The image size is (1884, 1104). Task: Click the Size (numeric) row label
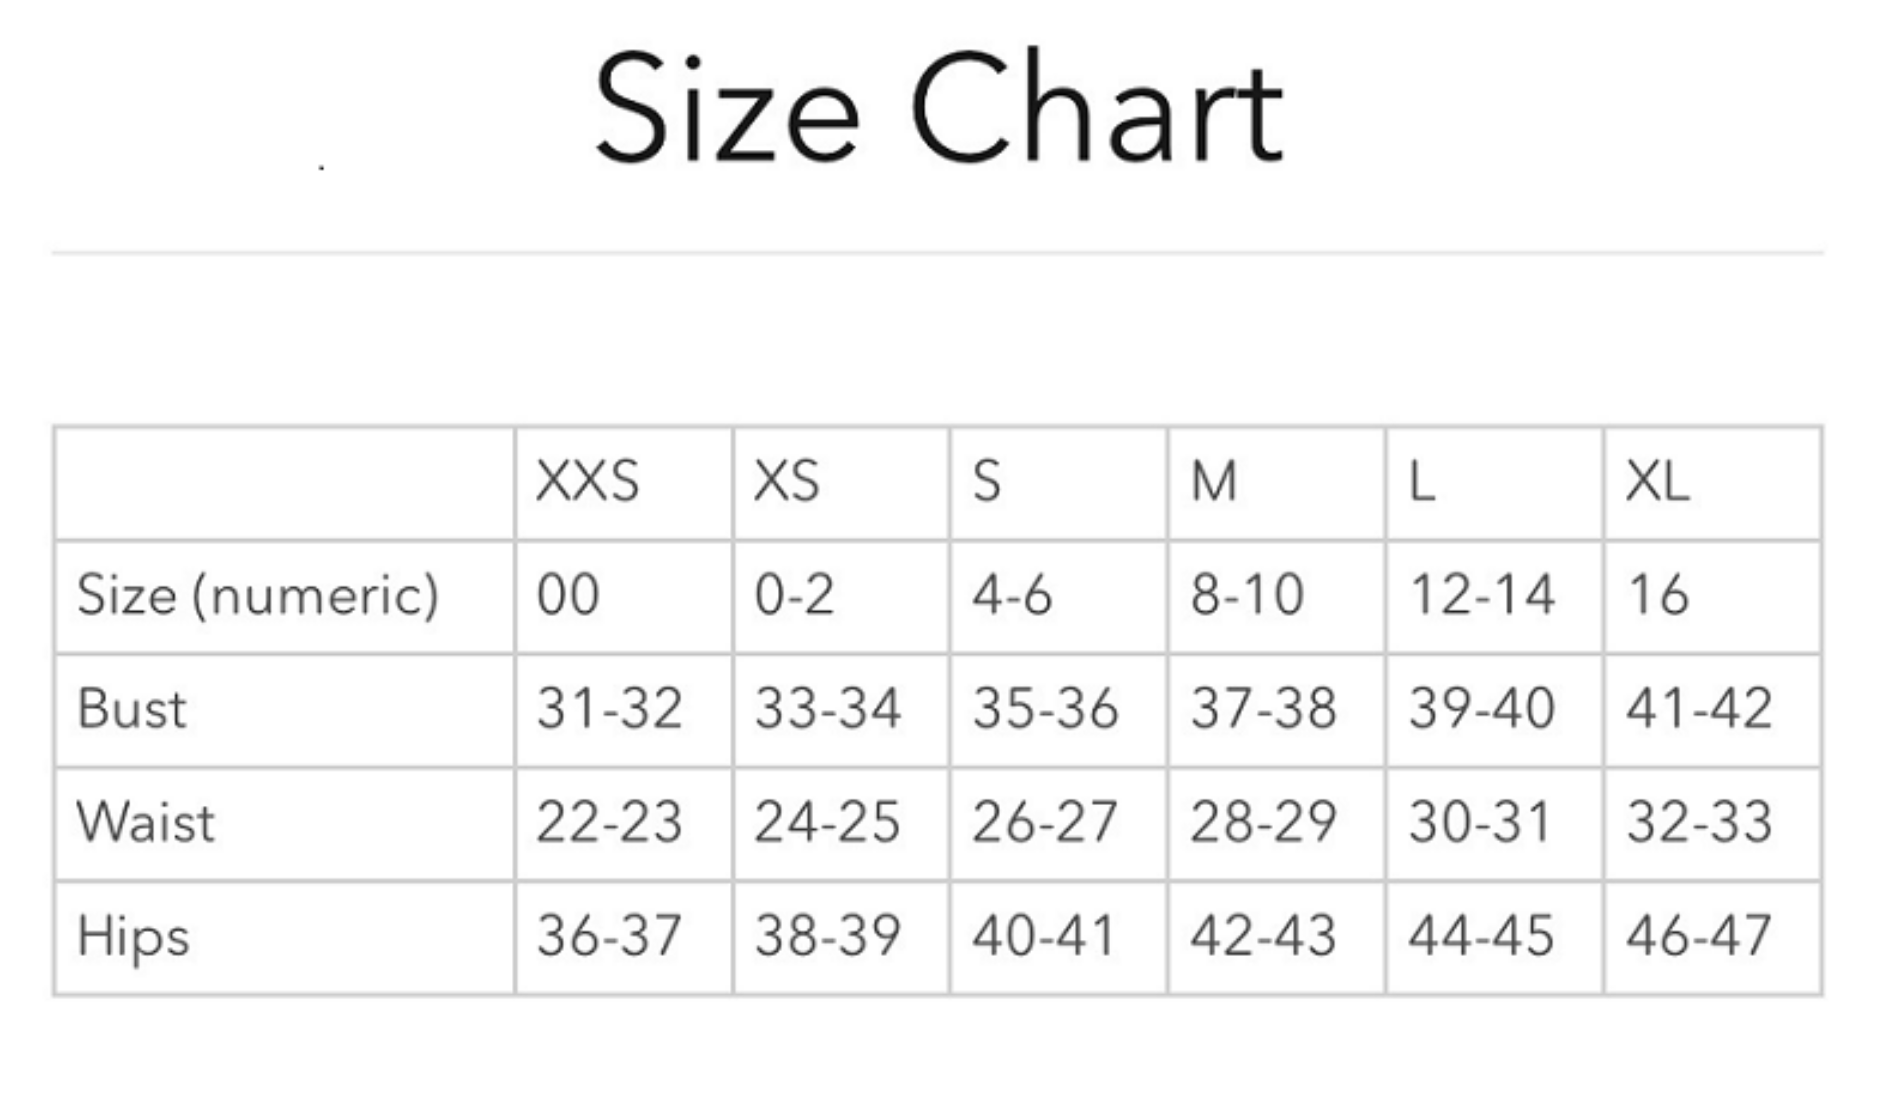(x=258, y=596)
